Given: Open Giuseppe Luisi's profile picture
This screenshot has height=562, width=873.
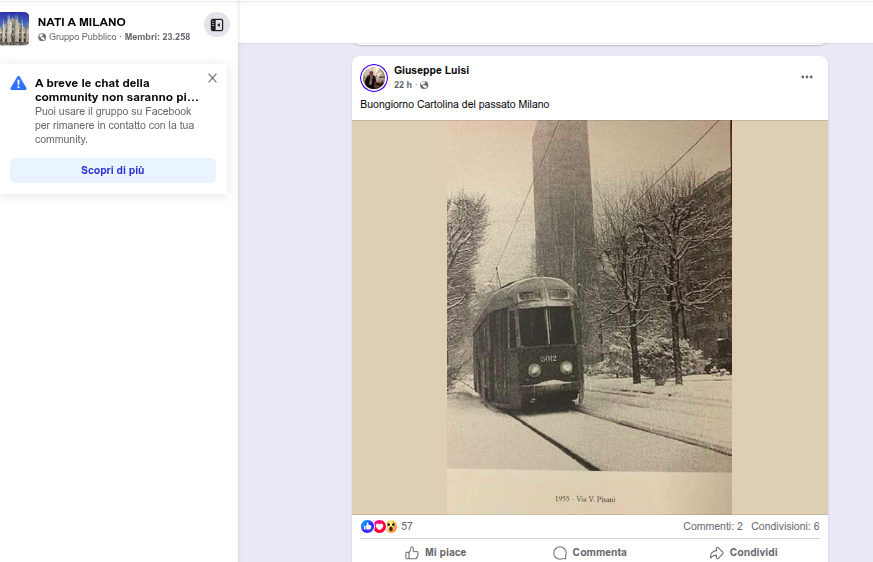Looking at the screenshot, I should 374,78.
